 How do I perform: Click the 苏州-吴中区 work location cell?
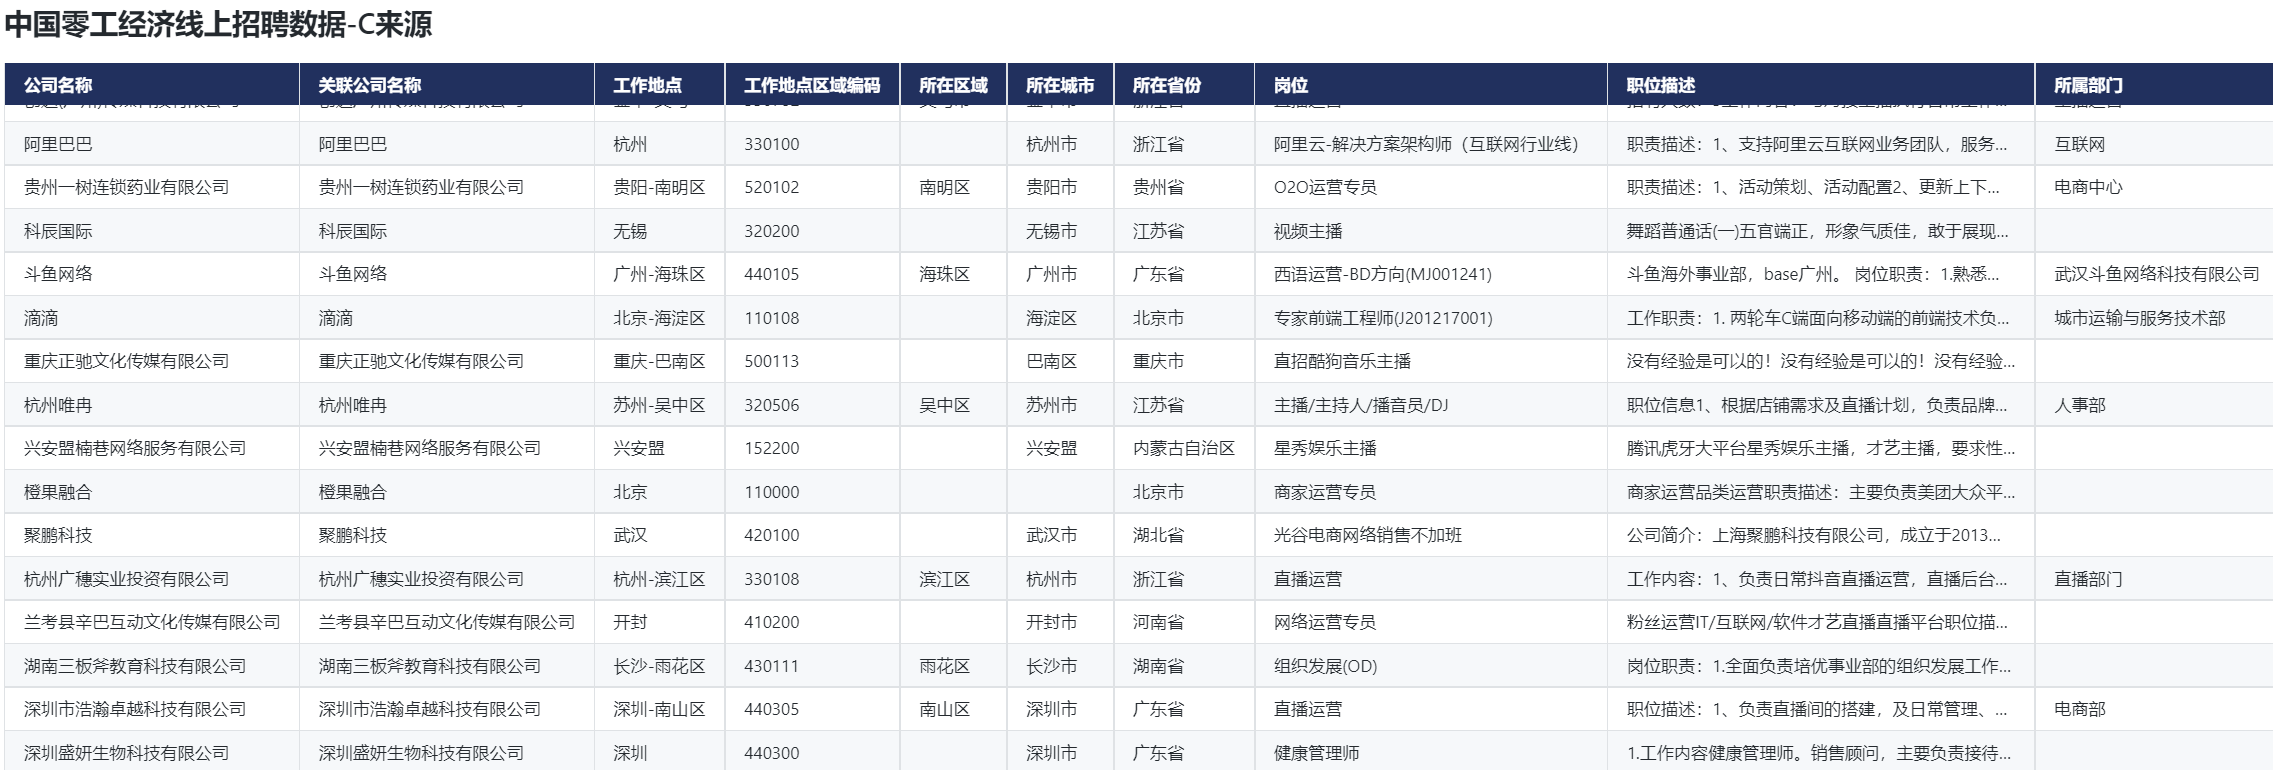(659, 405)
